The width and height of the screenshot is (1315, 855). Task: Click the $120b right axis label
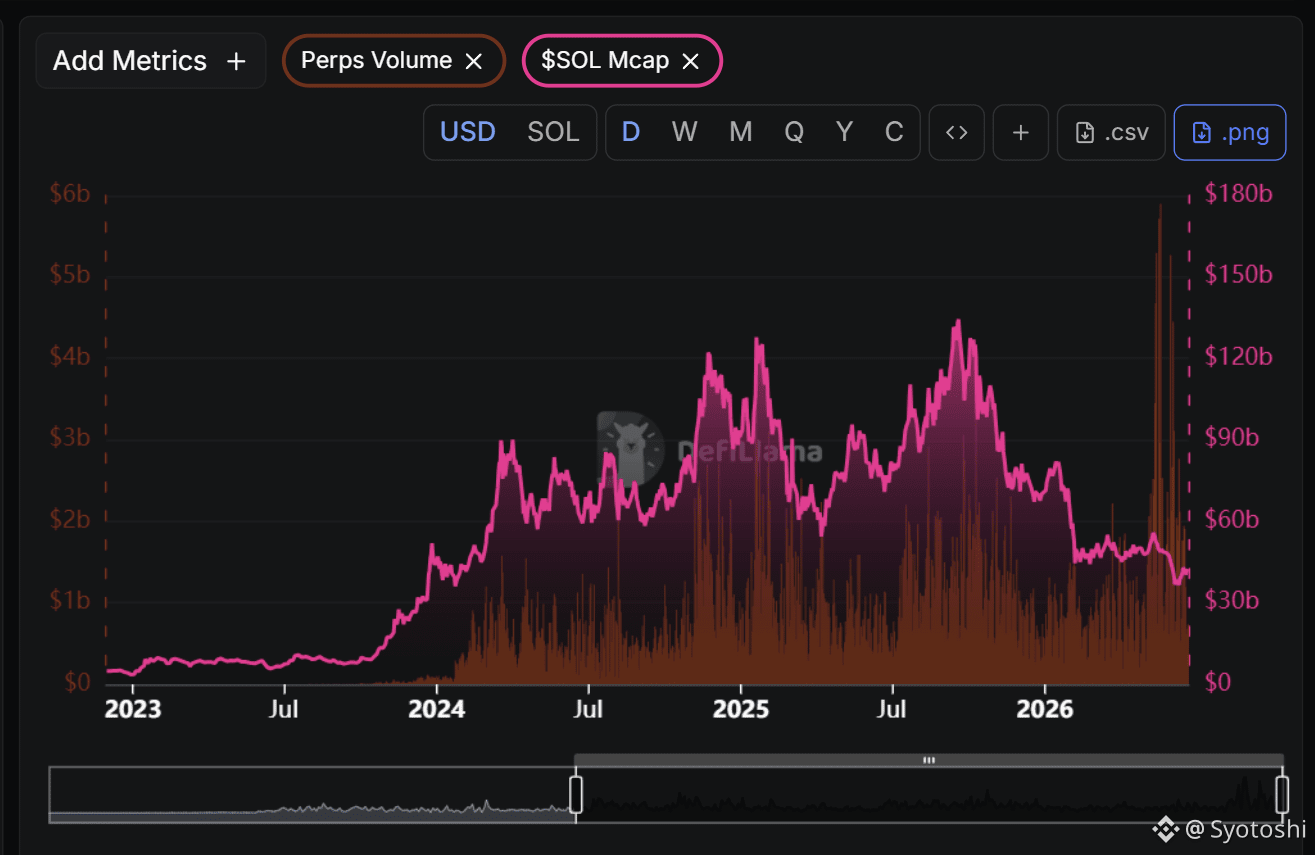[1239, 357]
